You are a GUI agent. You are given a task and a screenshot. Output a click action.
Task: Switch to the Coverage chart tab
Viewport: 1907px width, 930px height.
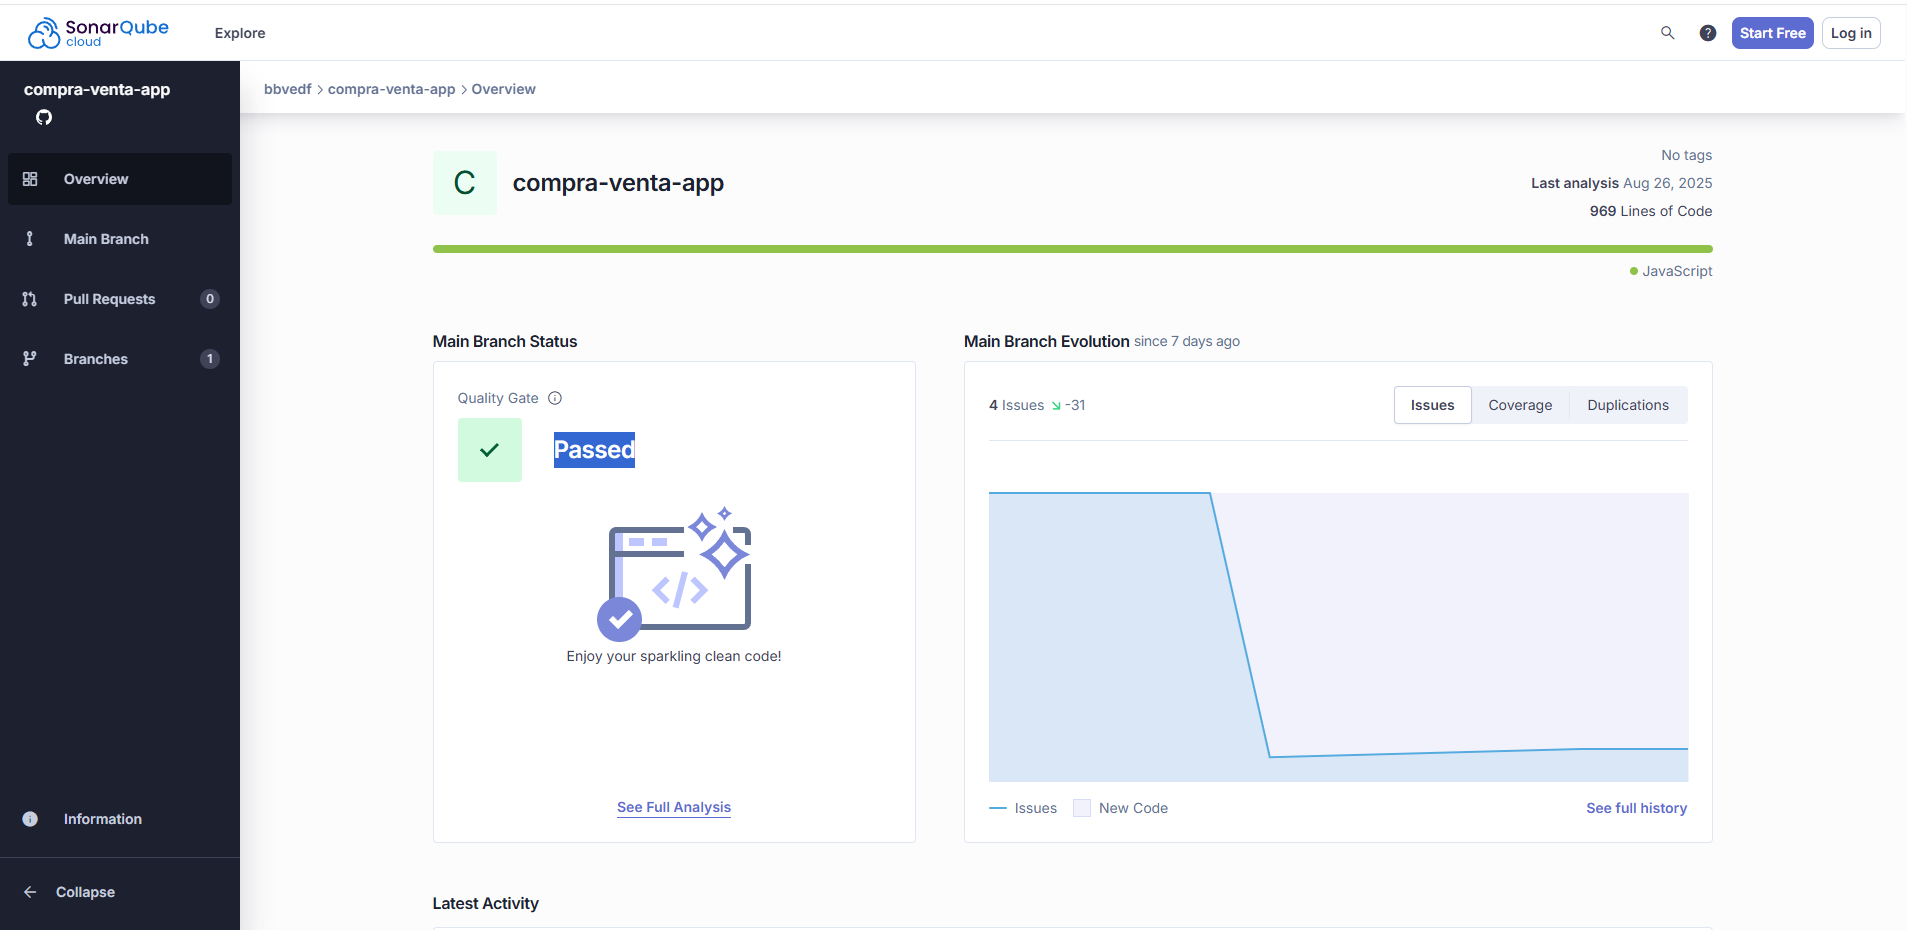click(x=1520, y=405)
